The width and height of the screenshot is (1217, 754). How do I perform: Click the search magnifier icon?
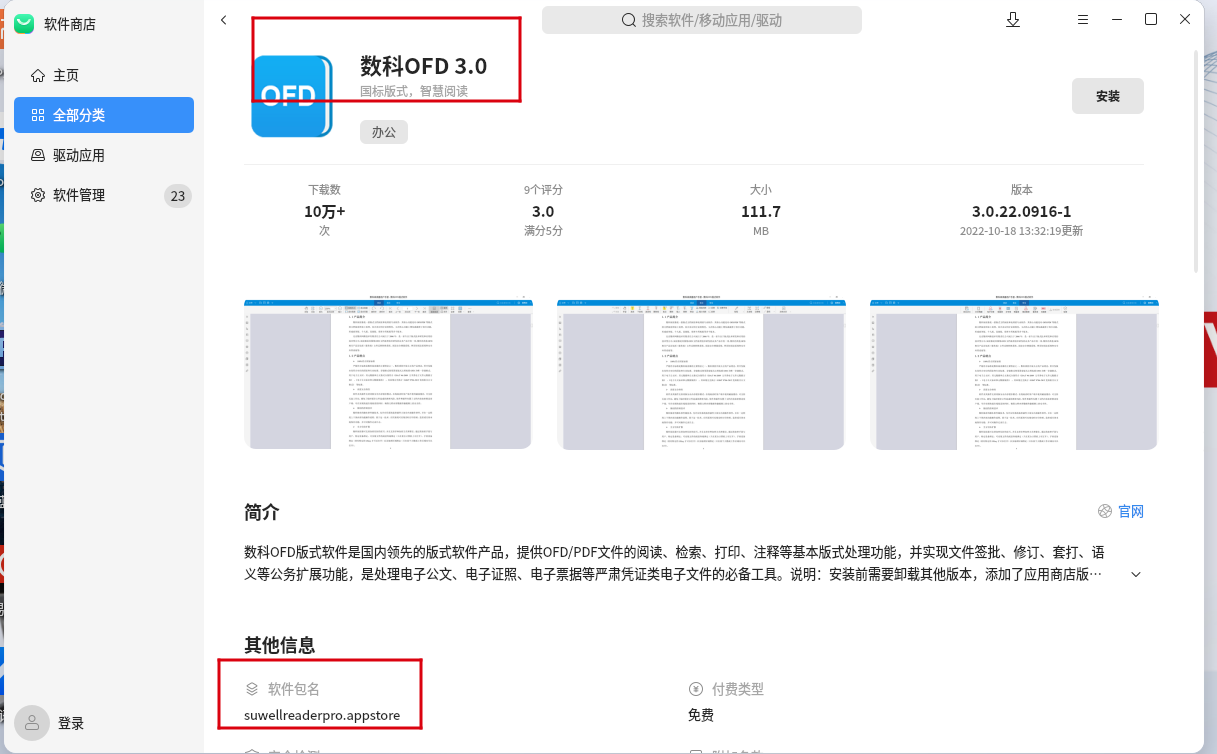(629, 20)
